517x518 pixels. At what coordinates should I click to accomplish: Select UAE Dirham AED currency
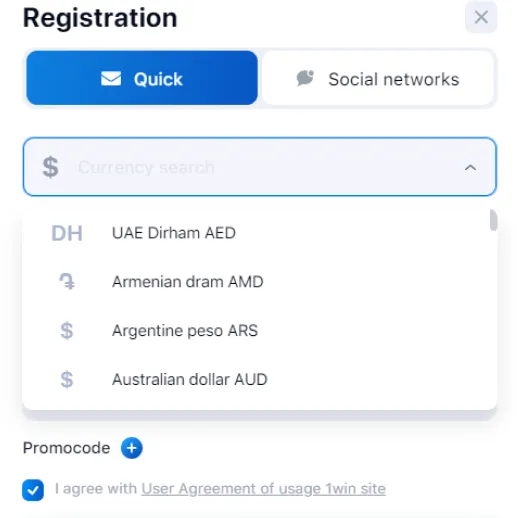point(259,233)
